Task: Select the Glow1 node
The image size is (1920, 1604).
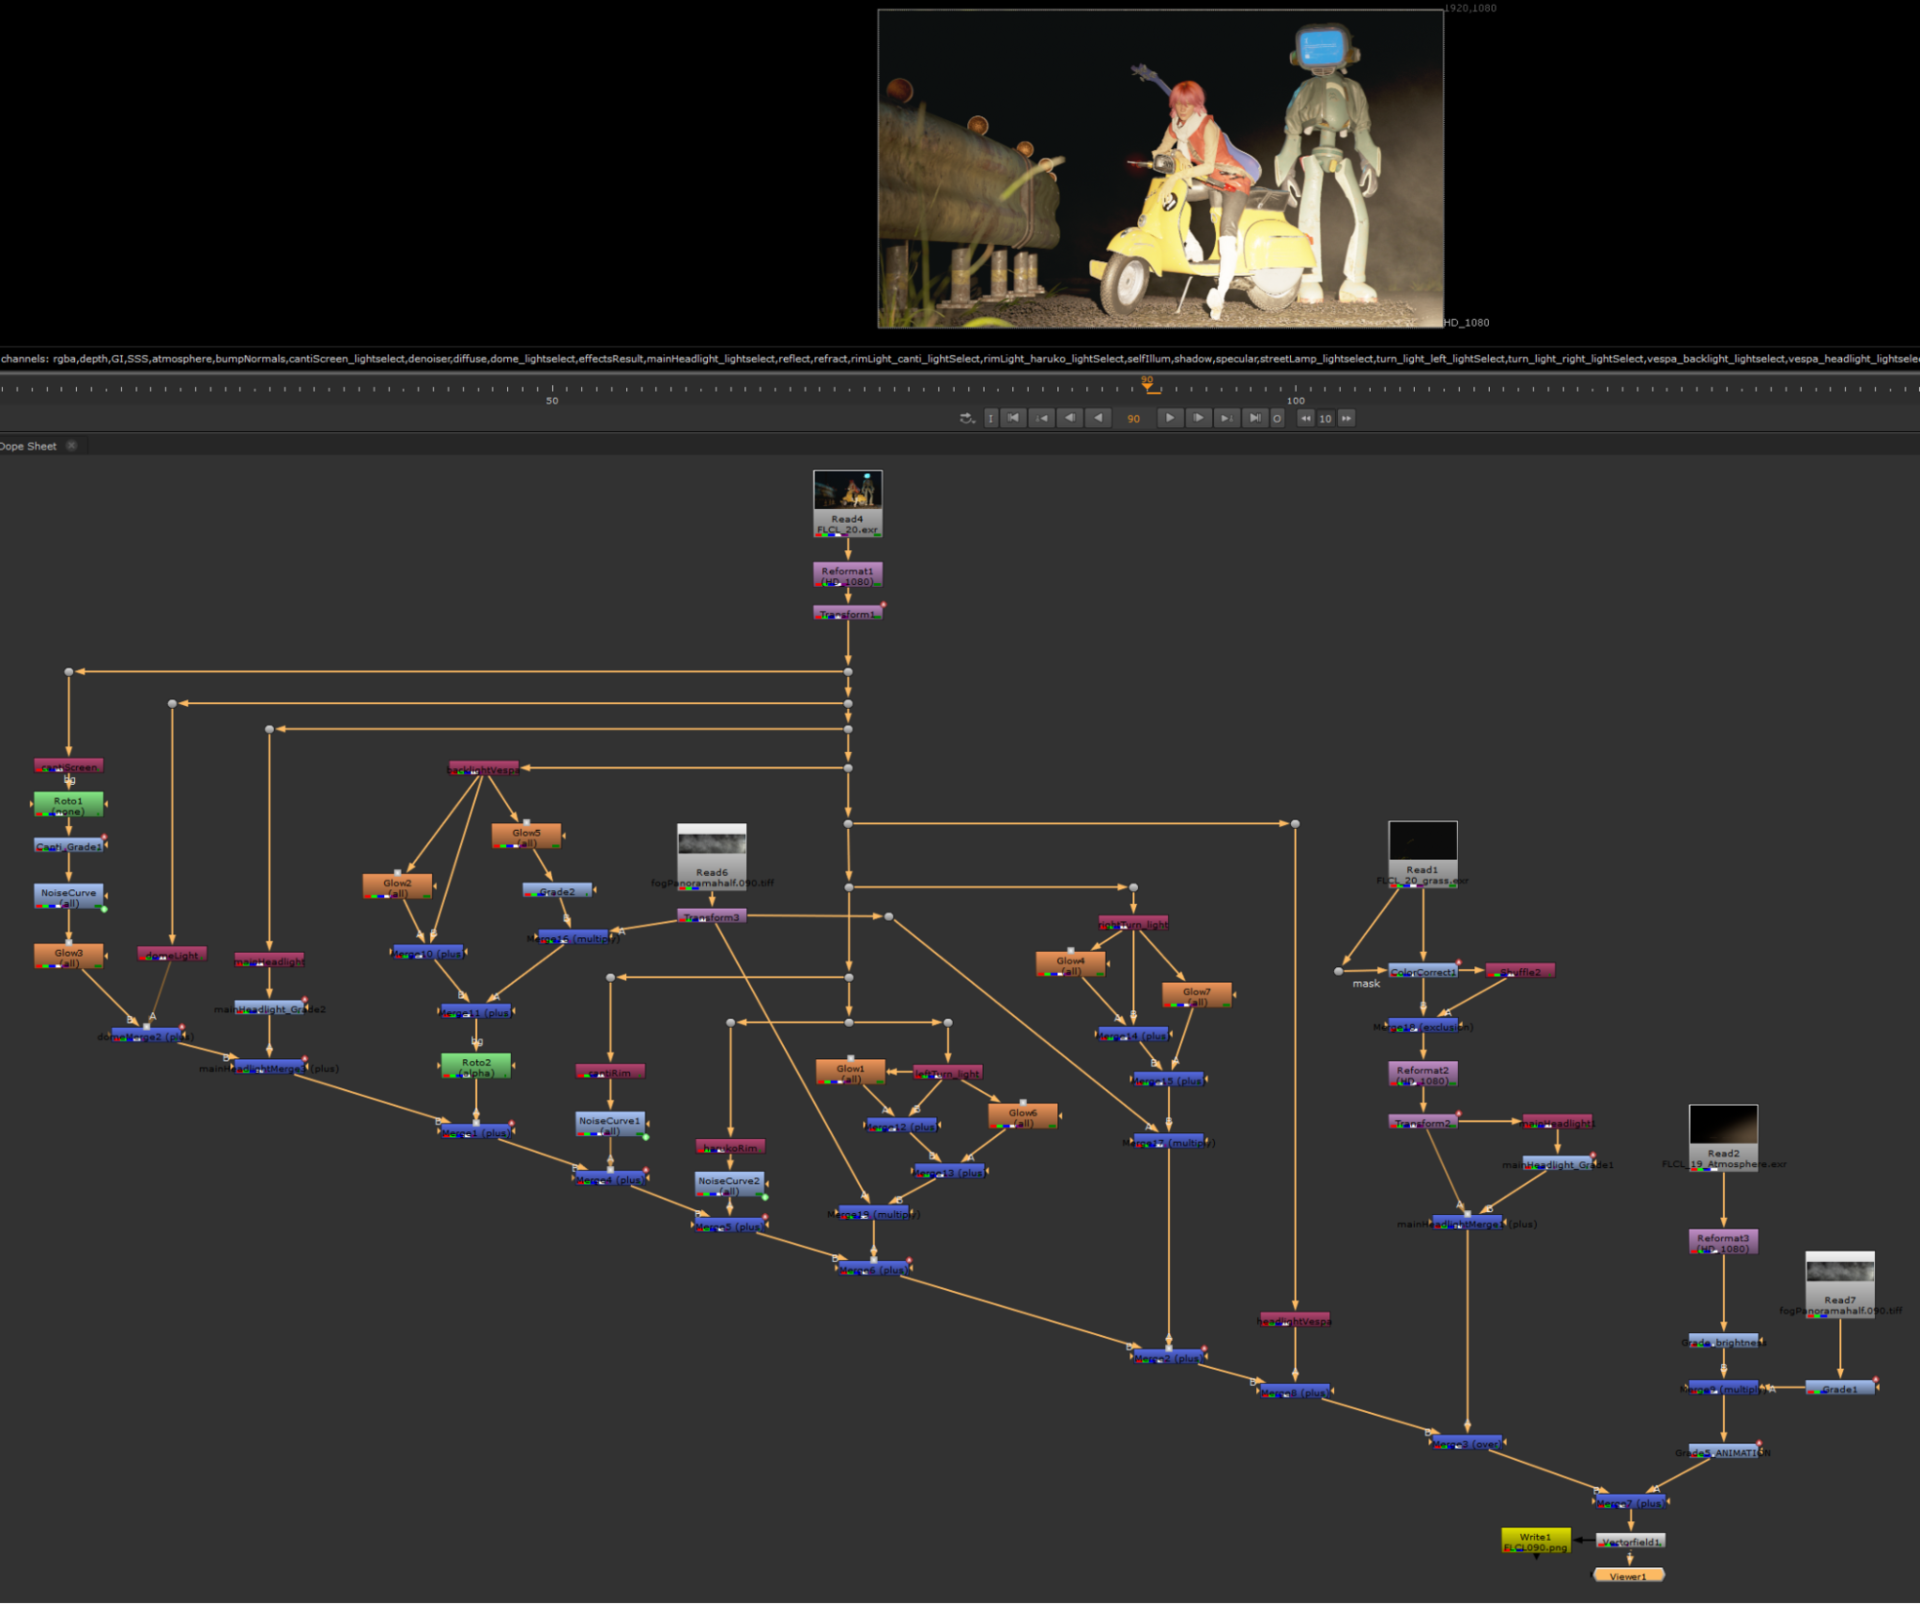Action: click(x=850, y=1072)
